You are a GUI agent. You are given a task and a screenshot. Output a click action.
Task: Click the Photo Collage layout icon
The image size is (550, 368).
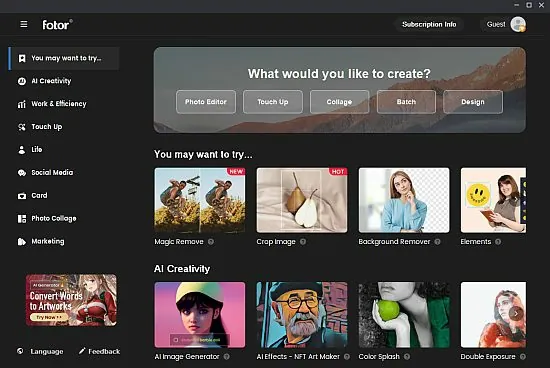coord(22,219)
